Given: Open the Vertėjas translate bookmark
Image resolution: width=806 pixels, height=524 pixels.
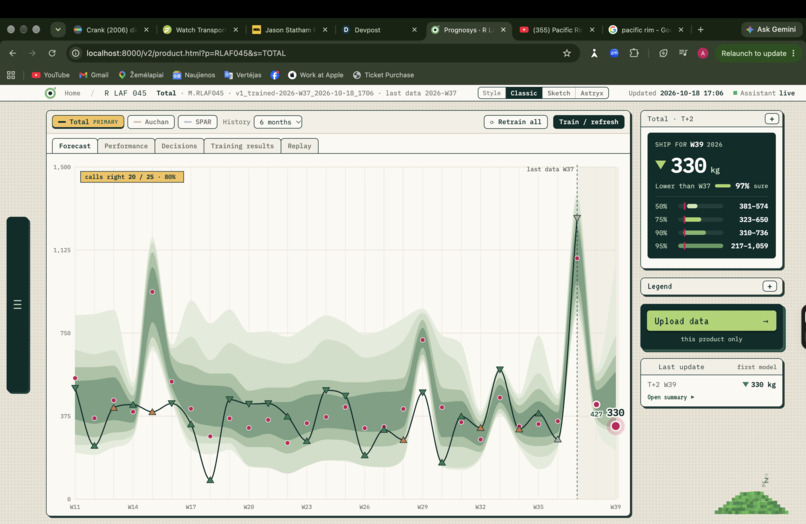Looking at the screenshot, I should tap(243, 75).
